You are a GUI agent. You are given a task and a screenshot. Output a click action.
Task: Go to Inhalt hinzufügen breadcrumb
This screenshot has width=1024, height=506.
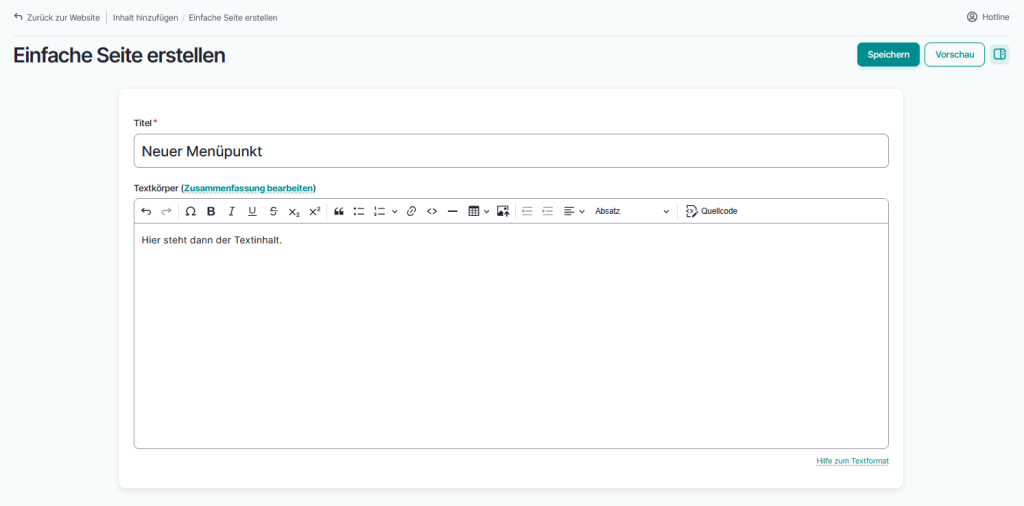145,17
